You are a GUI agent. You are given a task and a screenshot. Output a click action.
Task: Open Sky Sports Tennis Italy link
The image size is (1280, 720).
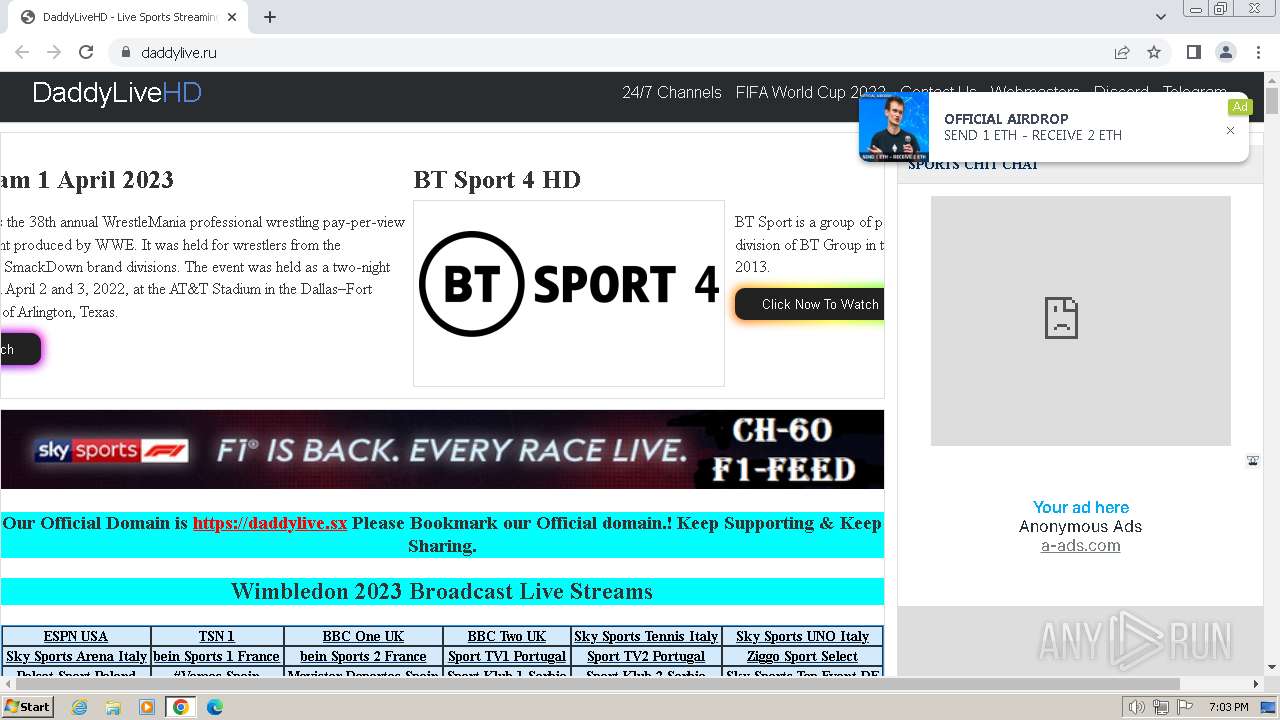point(646,636)
